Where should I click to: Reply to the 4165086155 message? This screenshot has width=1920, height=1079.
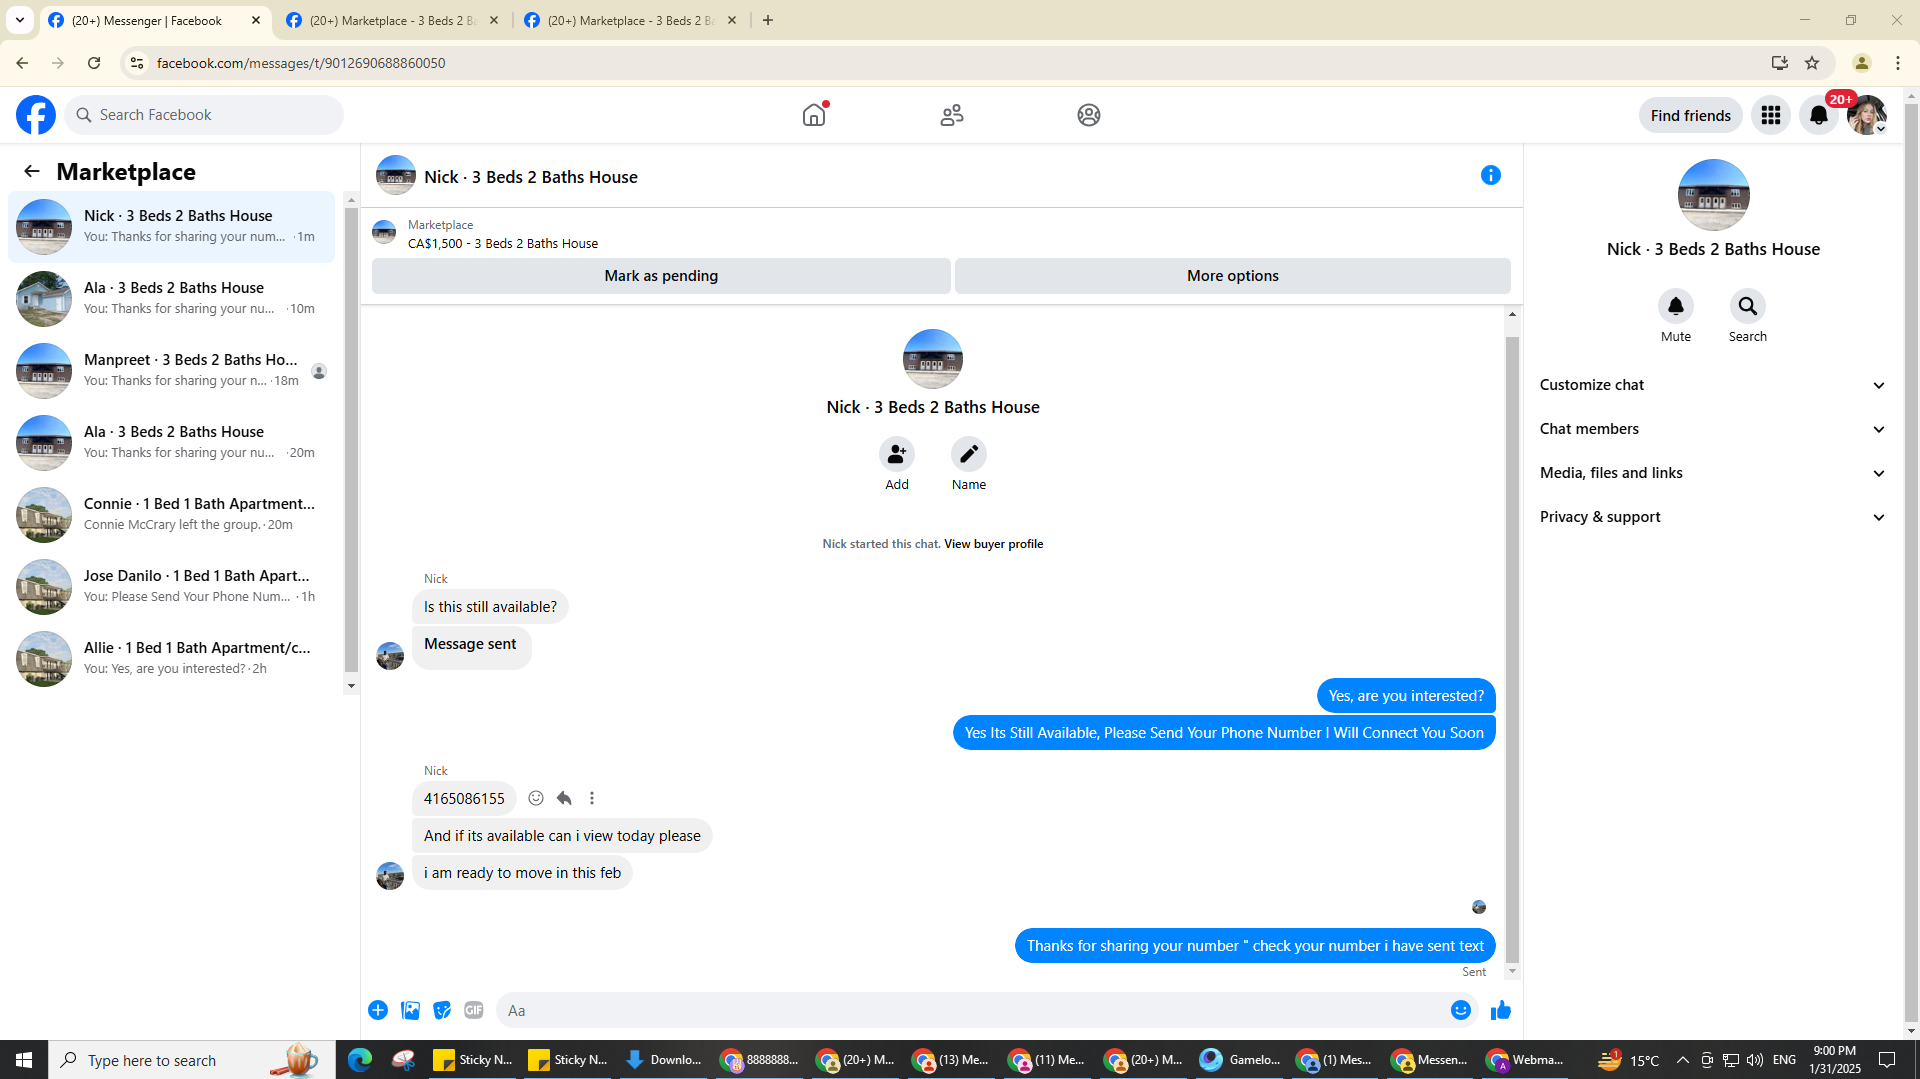pyautogui.click(x=564, y=798)
